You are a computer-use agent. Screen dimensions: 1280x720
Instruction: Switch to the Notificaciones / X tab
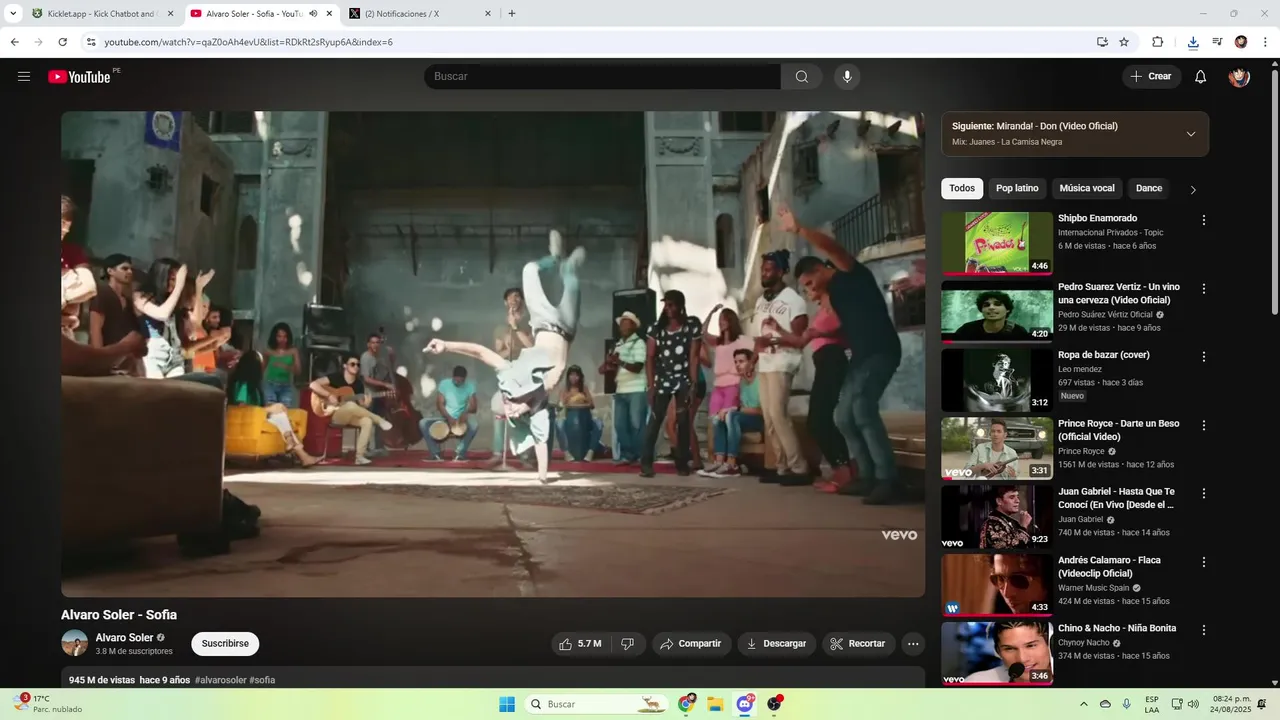tap(420, 14)
